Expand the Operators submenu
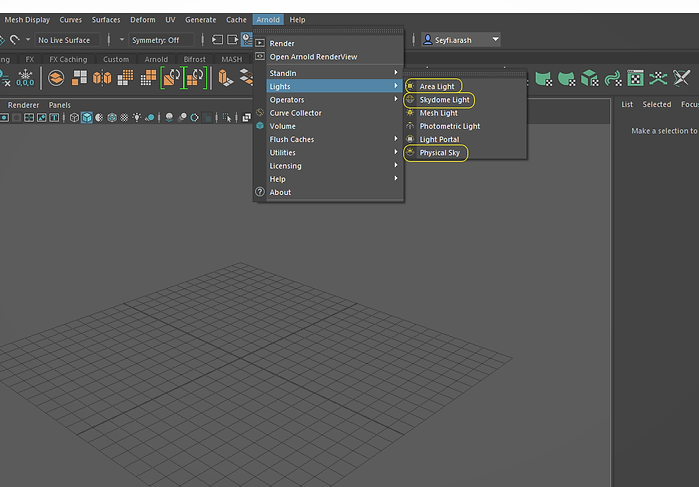The image size is (699, 487). (328, 100)
